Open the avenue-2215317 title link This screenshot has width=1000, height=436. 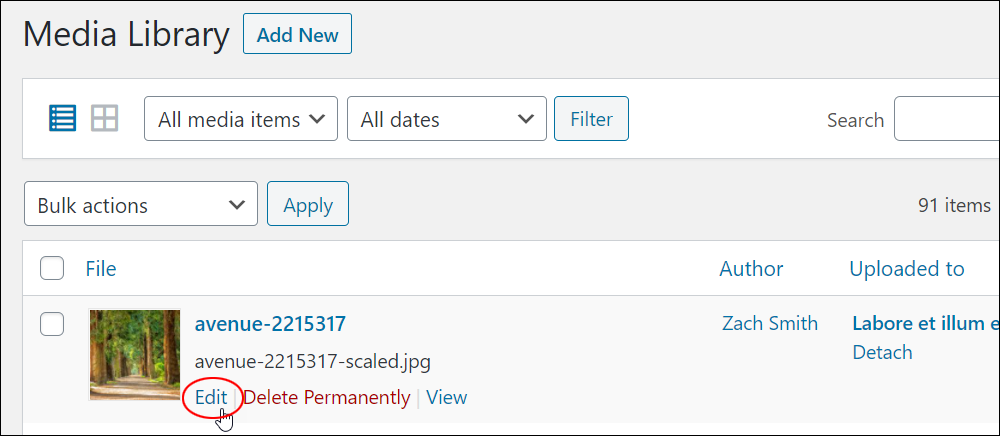[270, 324]
